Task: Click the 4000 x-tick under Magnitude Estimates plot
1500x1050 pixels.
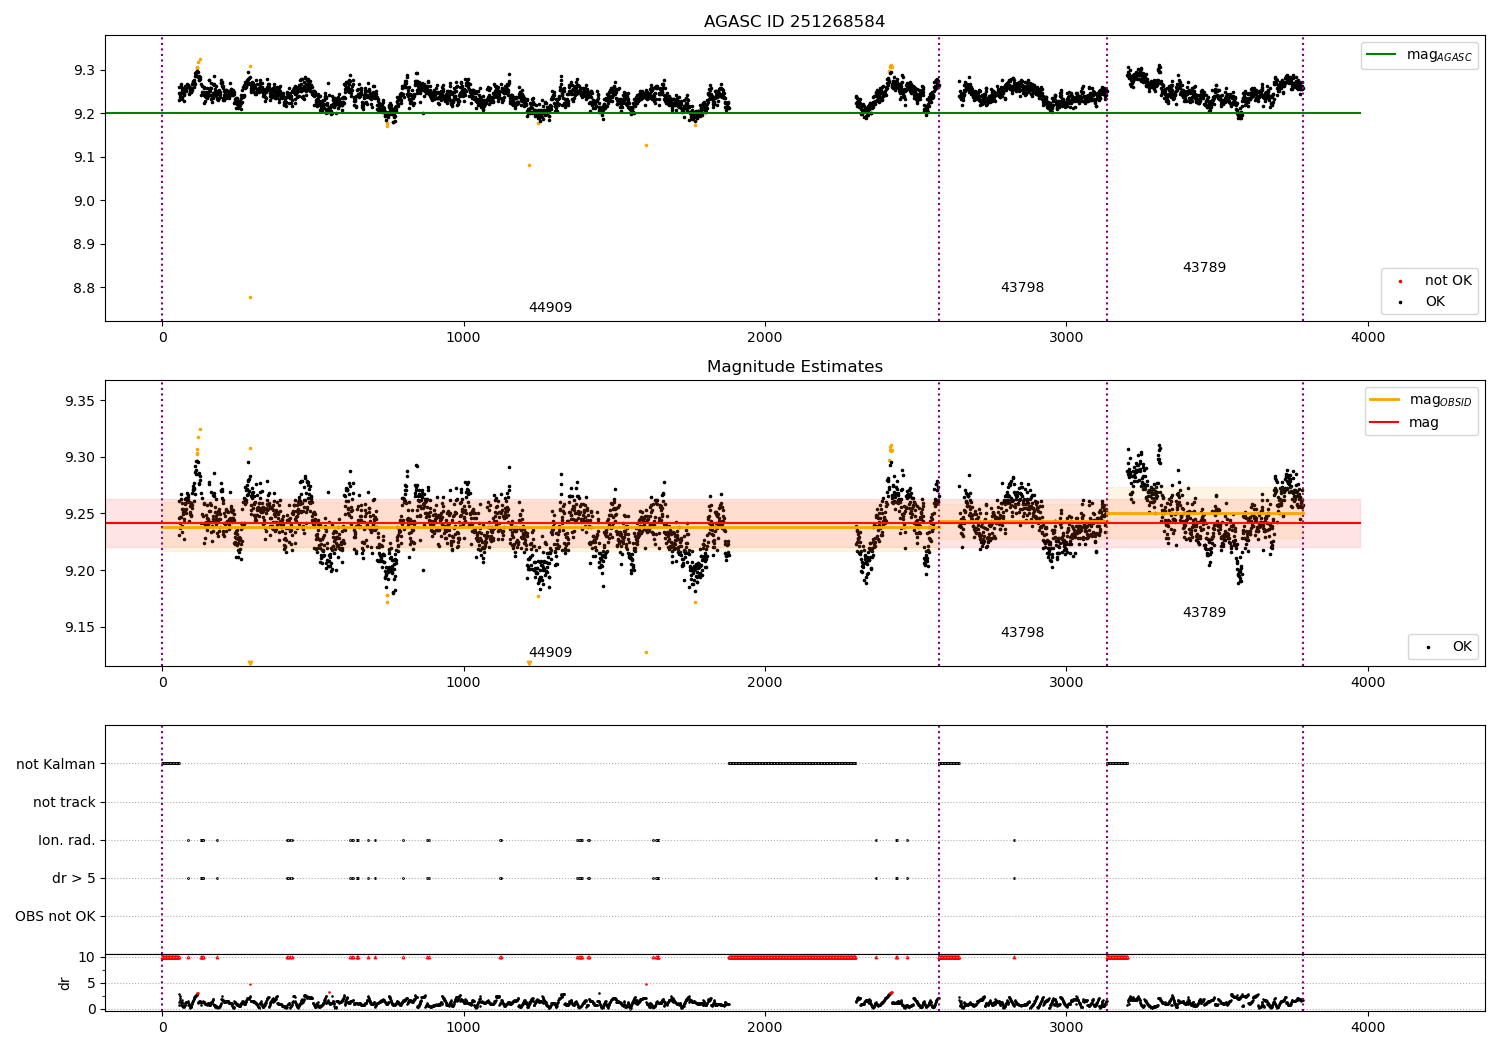Action: pyautogui.click(x=1368, y=683)
